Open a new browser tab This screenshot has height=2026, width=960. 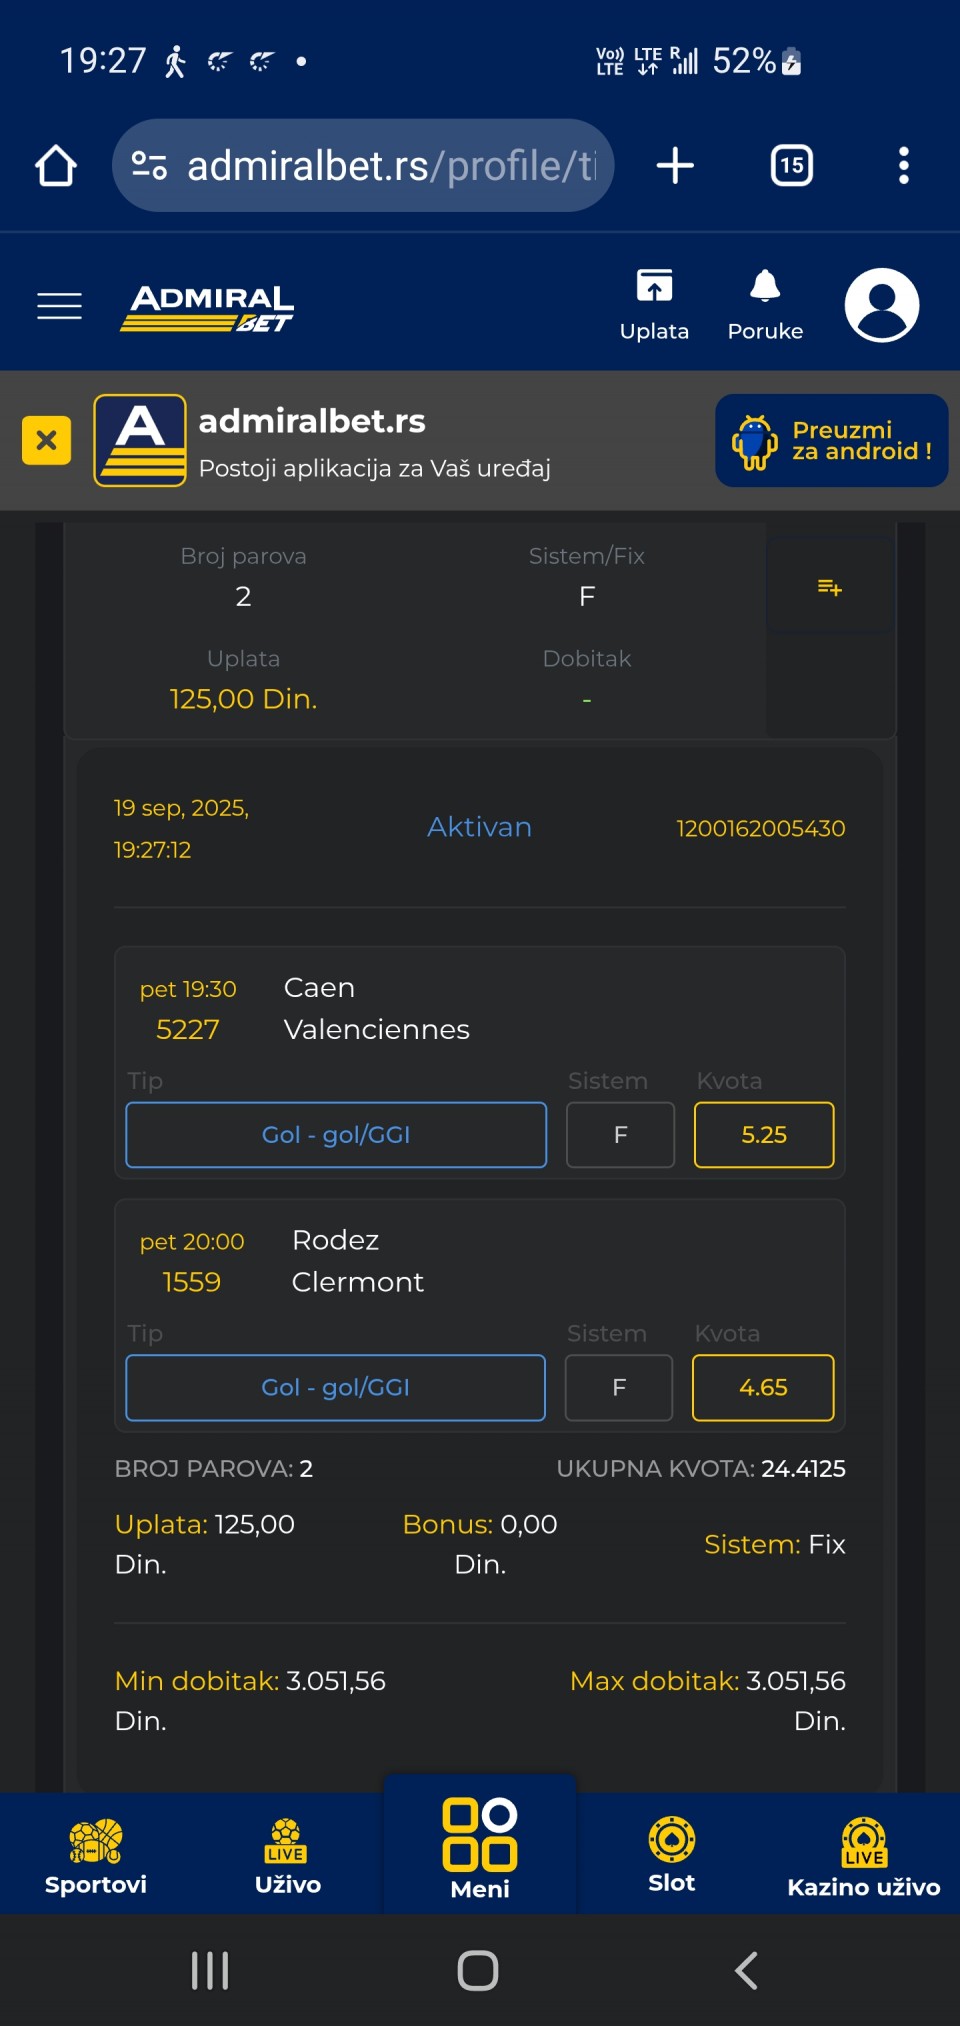point(675,165)
